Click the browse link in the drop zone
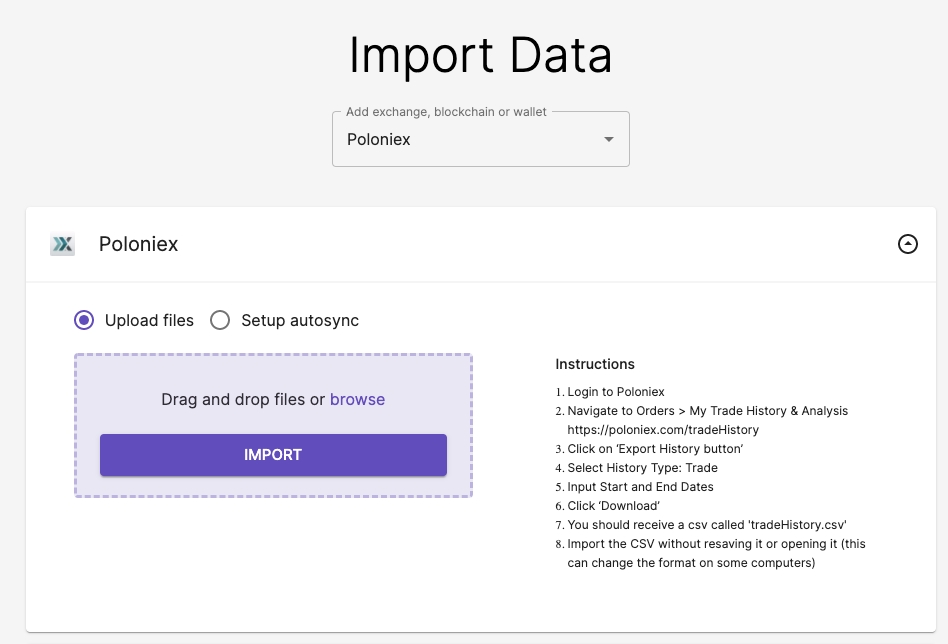Viewport: 948px width, 644px height. pyautogui.click(x=357, y=399)
